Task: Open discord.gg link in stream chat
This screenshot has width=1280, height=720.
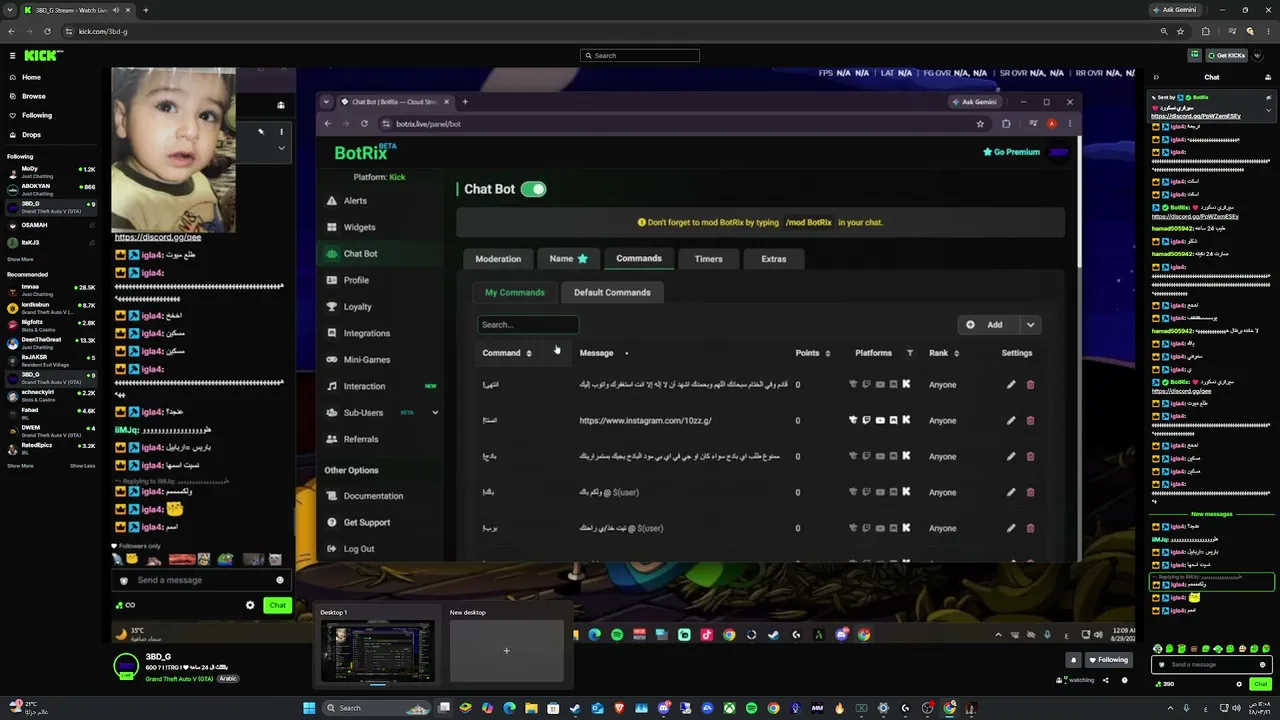Action: coord(158,238)
